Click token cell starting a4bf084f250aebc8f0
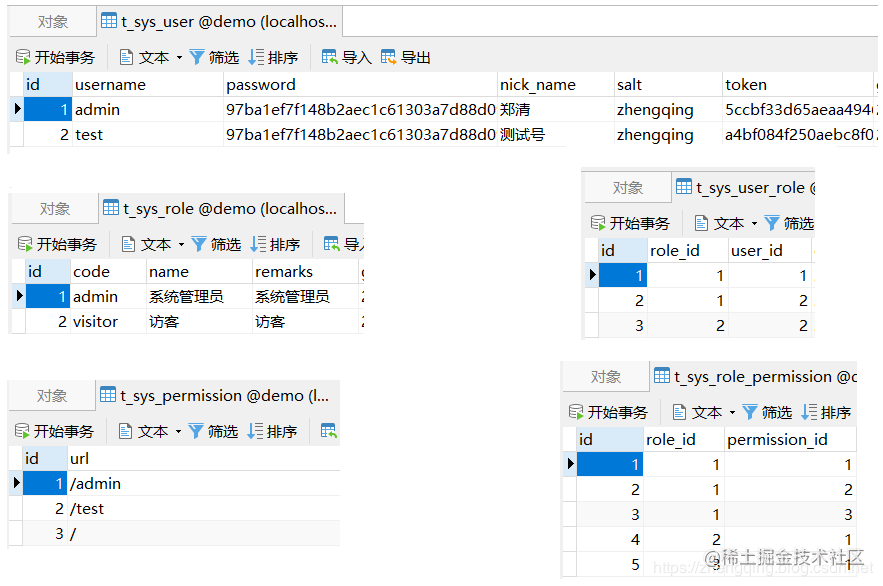This screenshot has width=883, height=586. 800,135
